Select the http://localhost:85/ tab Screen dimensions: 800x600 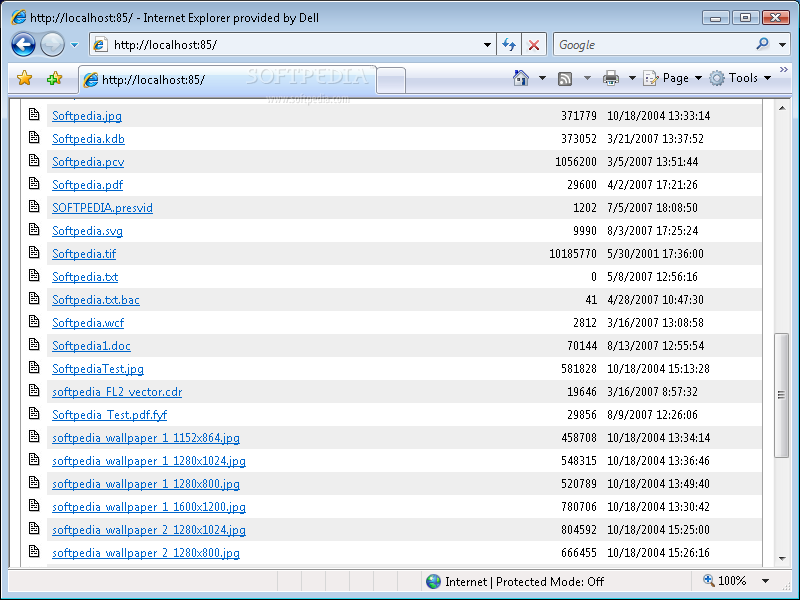pyautogui.click(x=228, y=80)
